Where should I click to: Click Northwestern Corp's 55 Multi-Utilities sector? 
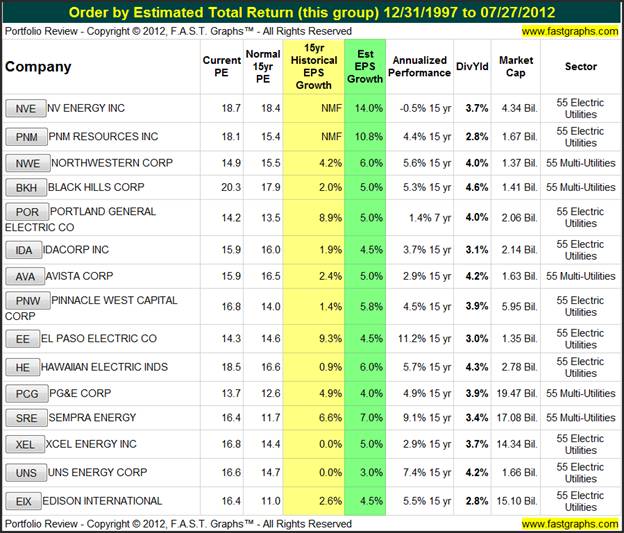[581, 163]
